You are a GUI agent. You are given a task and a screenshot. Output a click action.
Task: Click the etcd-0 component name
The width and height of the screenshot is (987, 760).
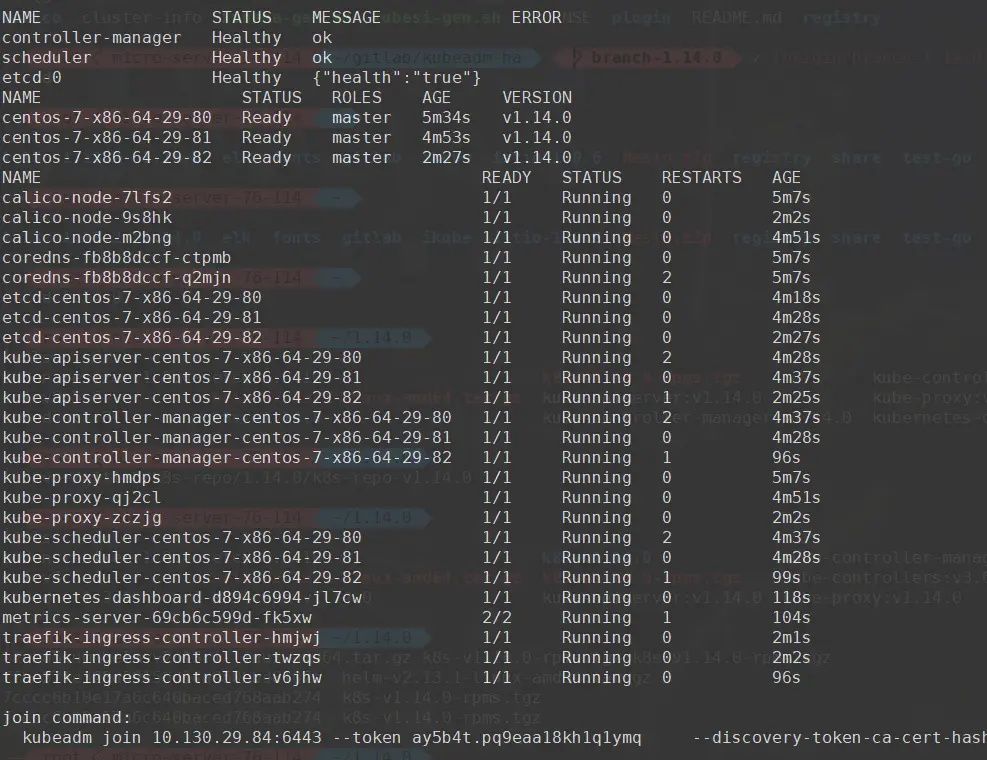coord(31,77)
